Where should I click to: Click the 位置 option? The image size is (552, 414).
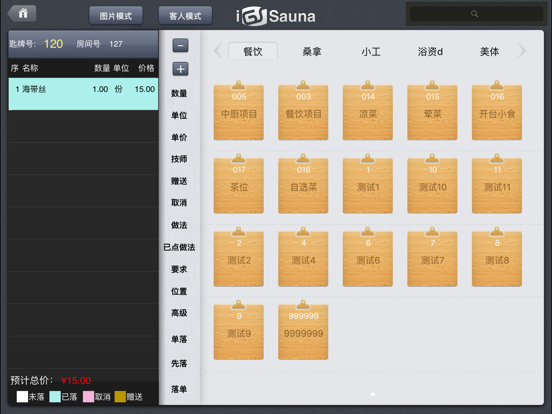point(179,291)
